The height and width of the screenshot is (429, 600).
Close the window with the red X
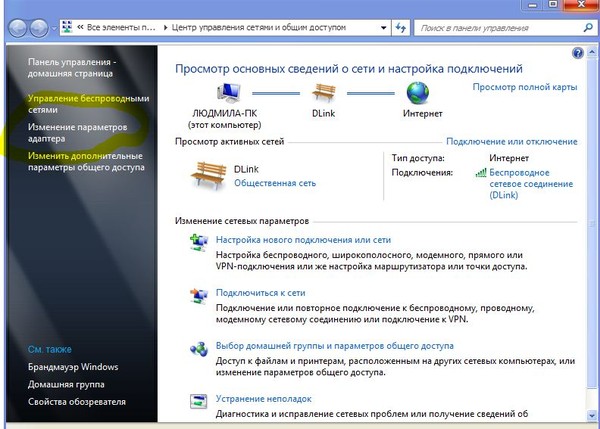coord(581,5)
